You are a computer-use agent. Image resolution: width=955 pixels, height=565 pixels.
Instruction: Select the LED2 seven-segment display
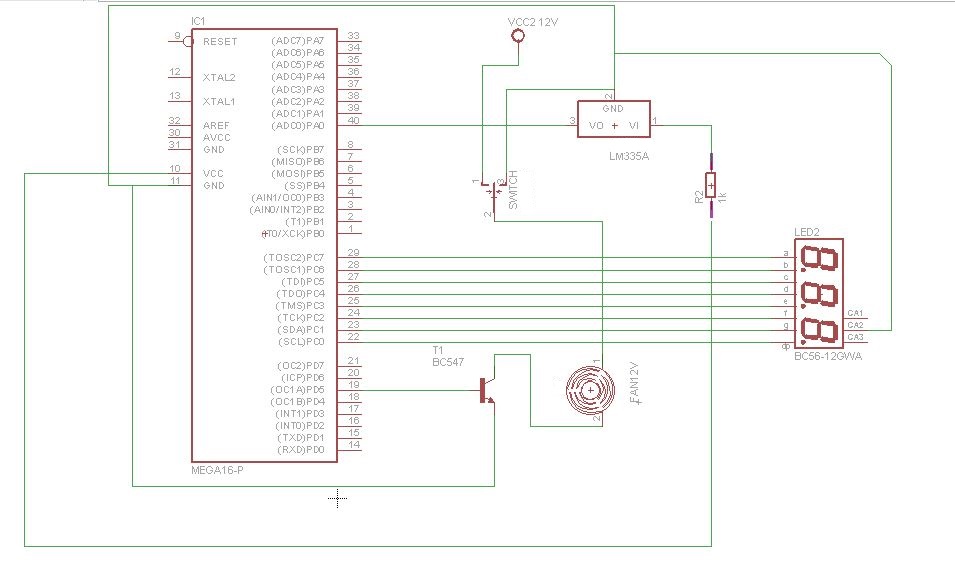pyautogui.click(x=819, y=293)
